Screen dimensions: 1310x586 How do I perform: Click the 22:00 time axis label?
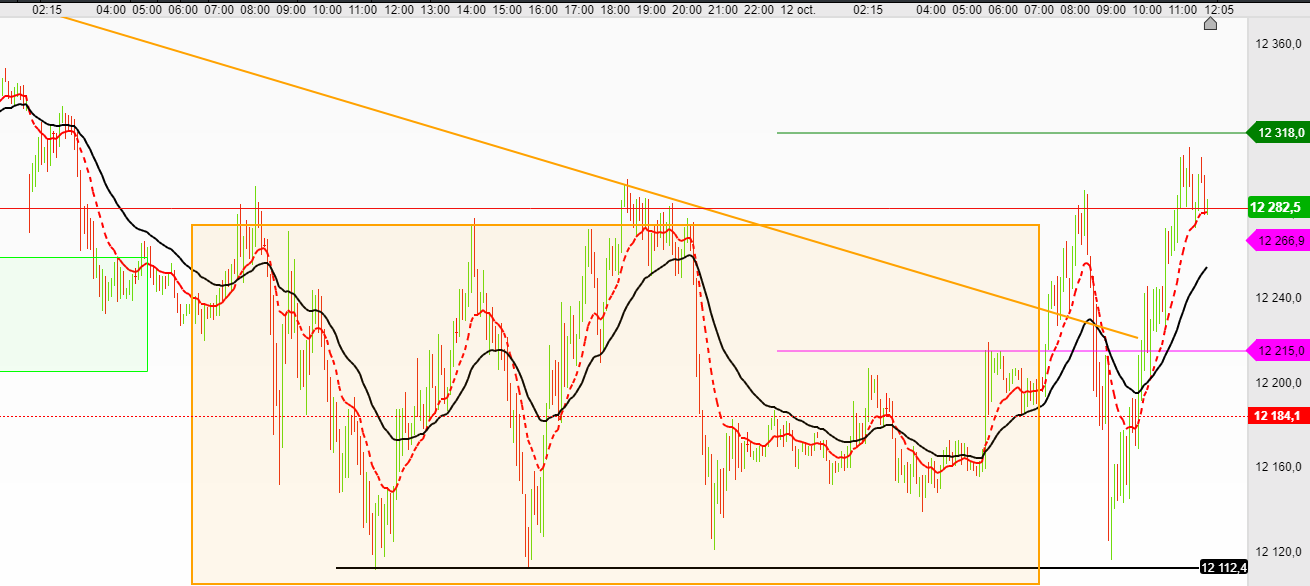click(759, 9)
